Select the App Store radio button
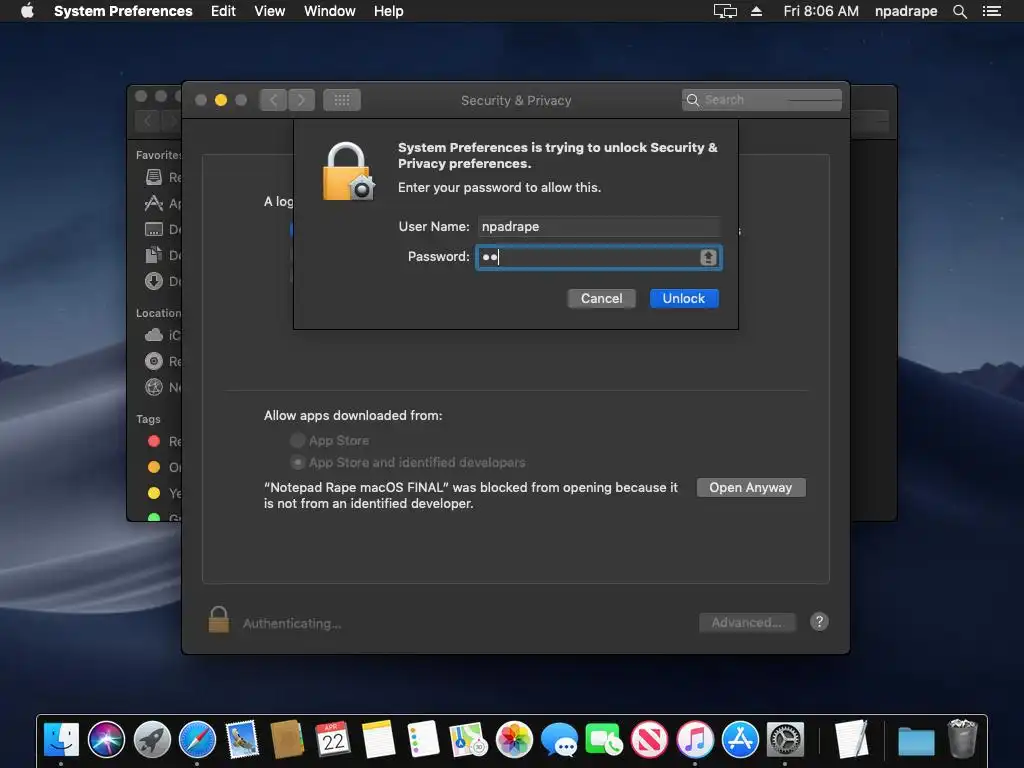1024x768 pixels. (298, 440)
